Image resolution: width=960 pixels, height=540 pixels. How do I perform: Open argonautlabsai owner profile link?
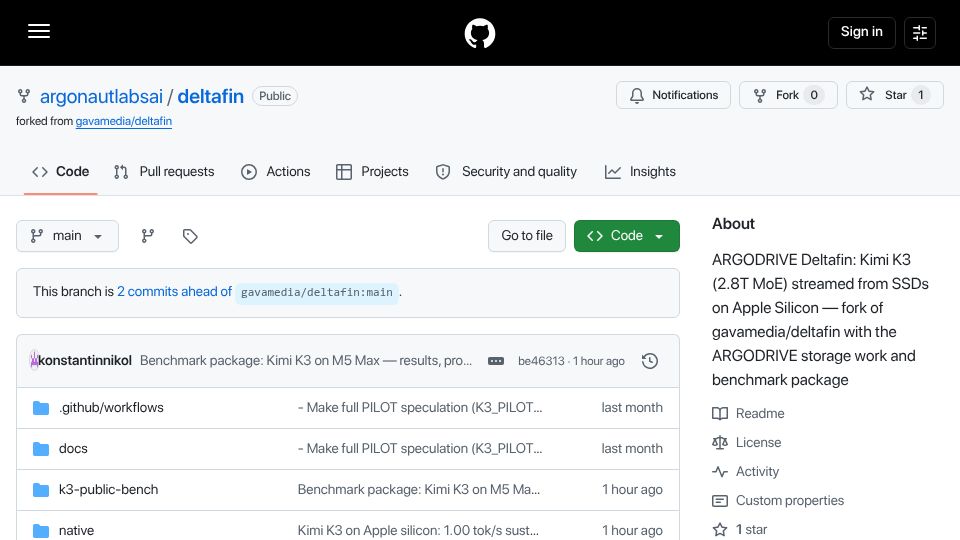(x=102, y=96)
